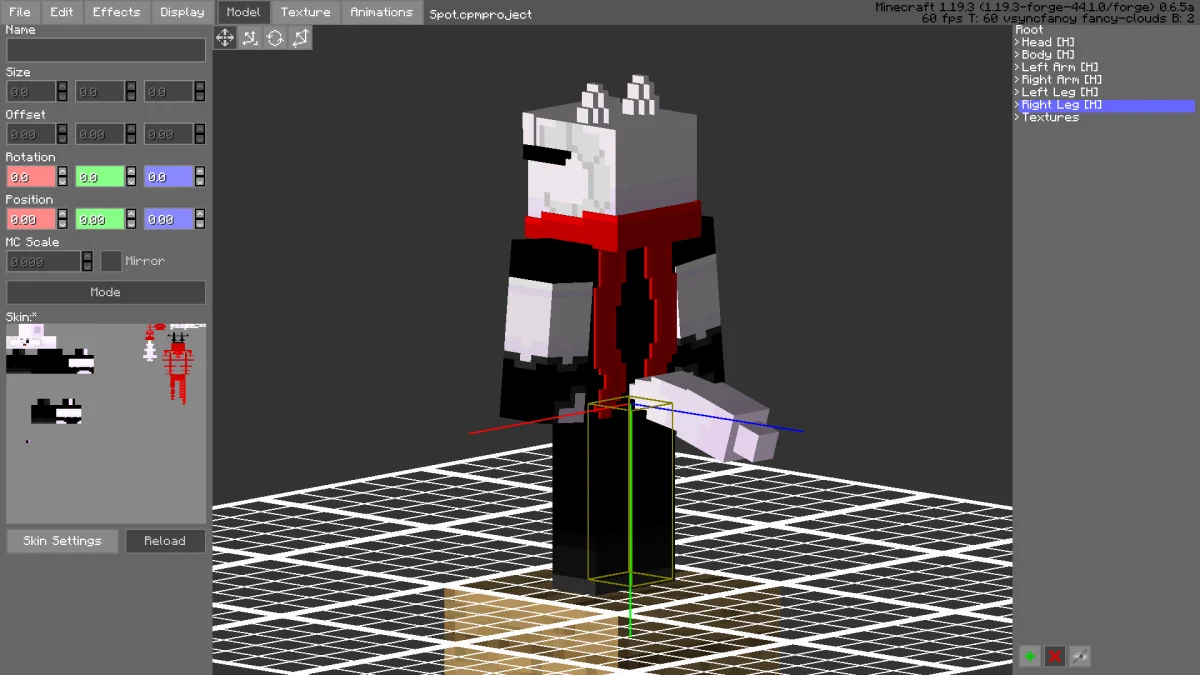
Task: Click the Name input field
Action: click(106, 50)
